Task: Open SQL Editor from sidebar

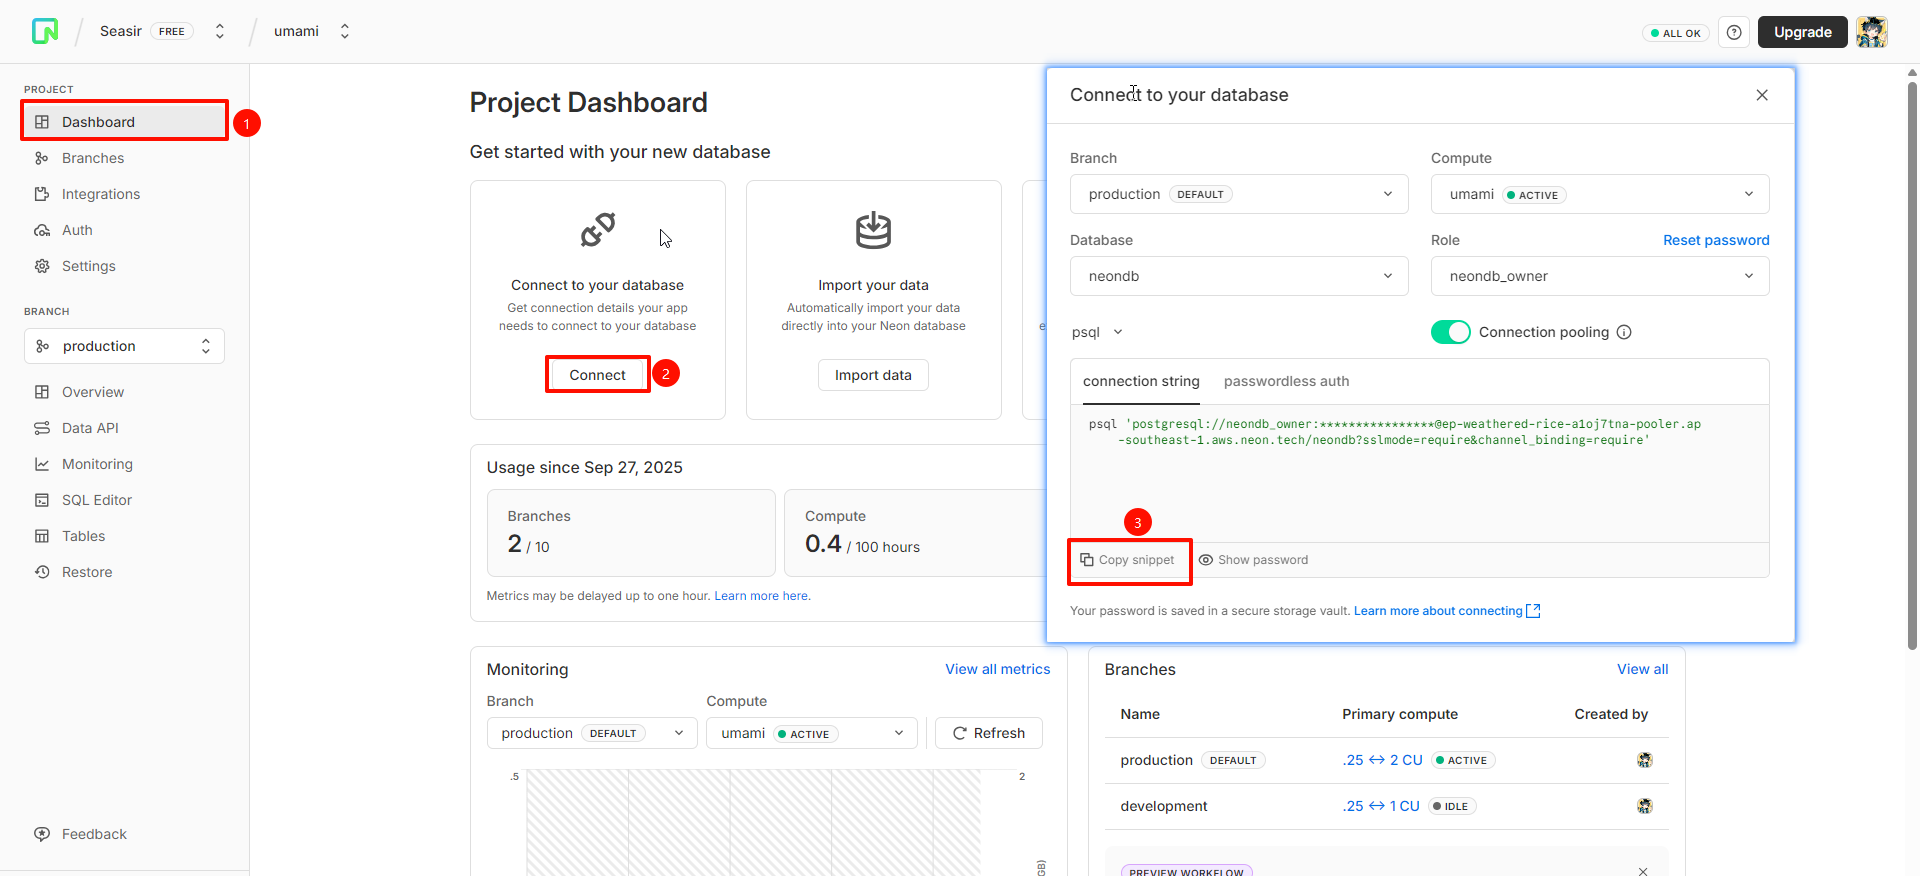Action: tap(96, 500)
